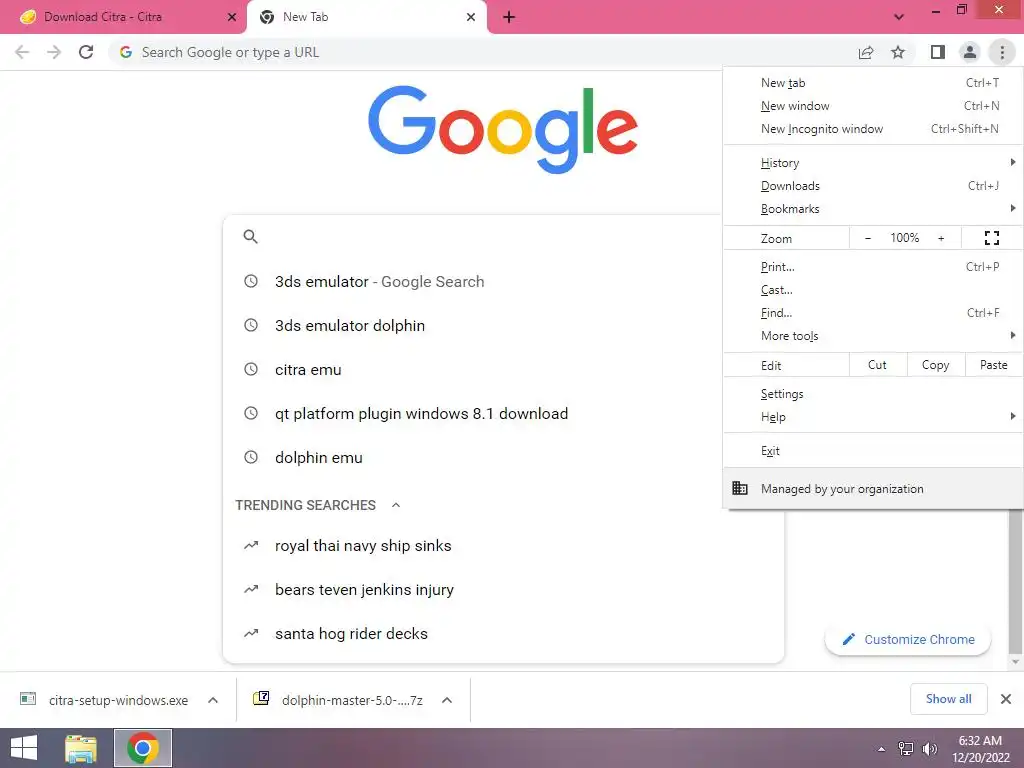Select New window menu item
This screenshot has width=1024, height=768.
tap(873, 106)
